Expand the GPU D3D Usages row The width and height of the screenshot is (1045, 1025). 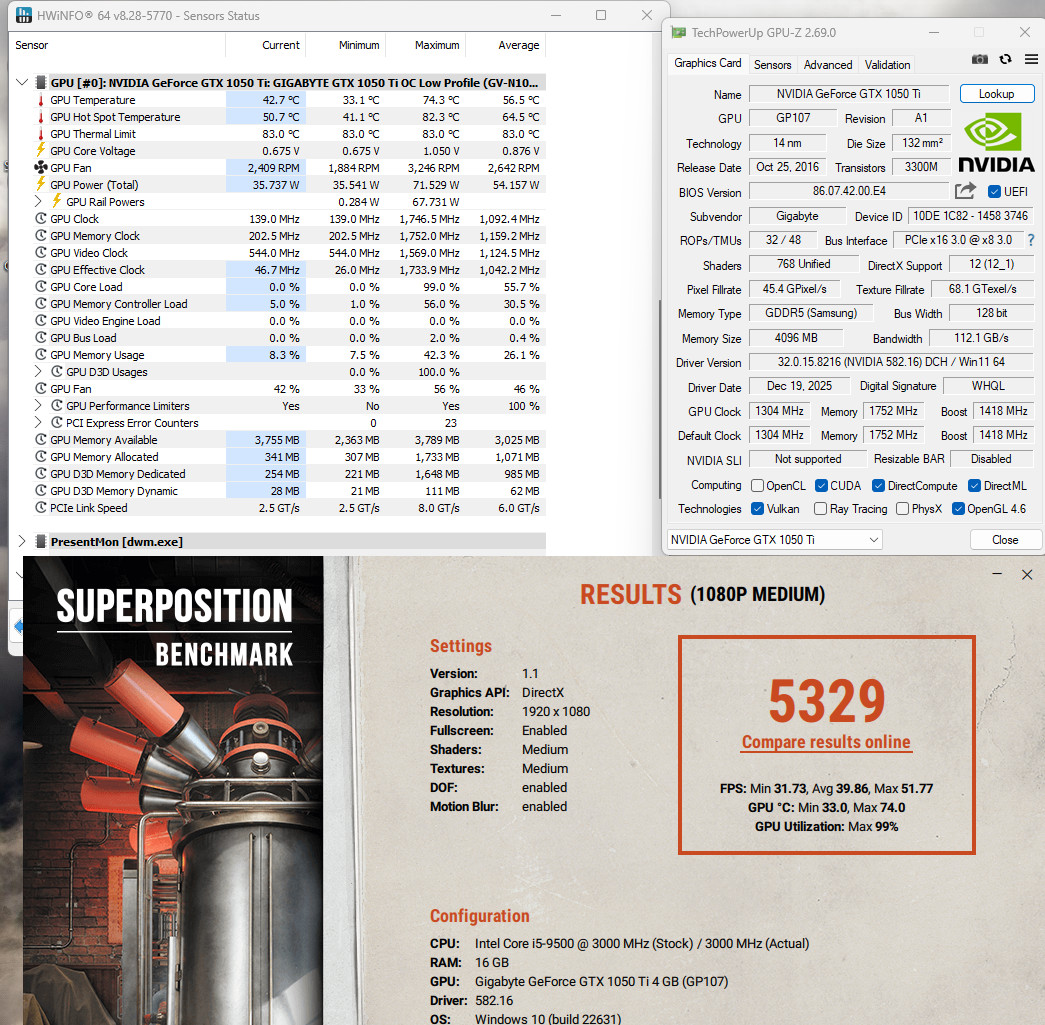[x=38, y=371]
